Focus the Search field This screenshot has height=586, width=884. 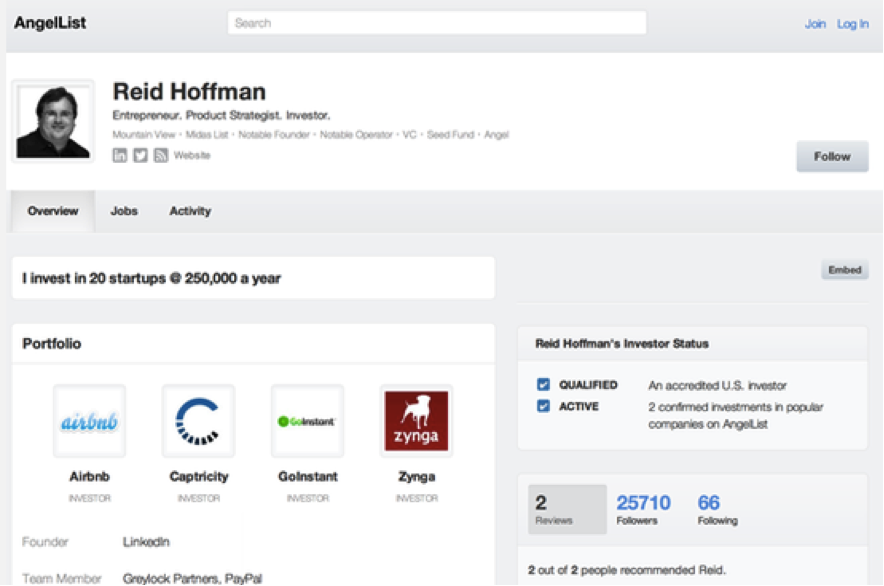(x=437, y=23)
